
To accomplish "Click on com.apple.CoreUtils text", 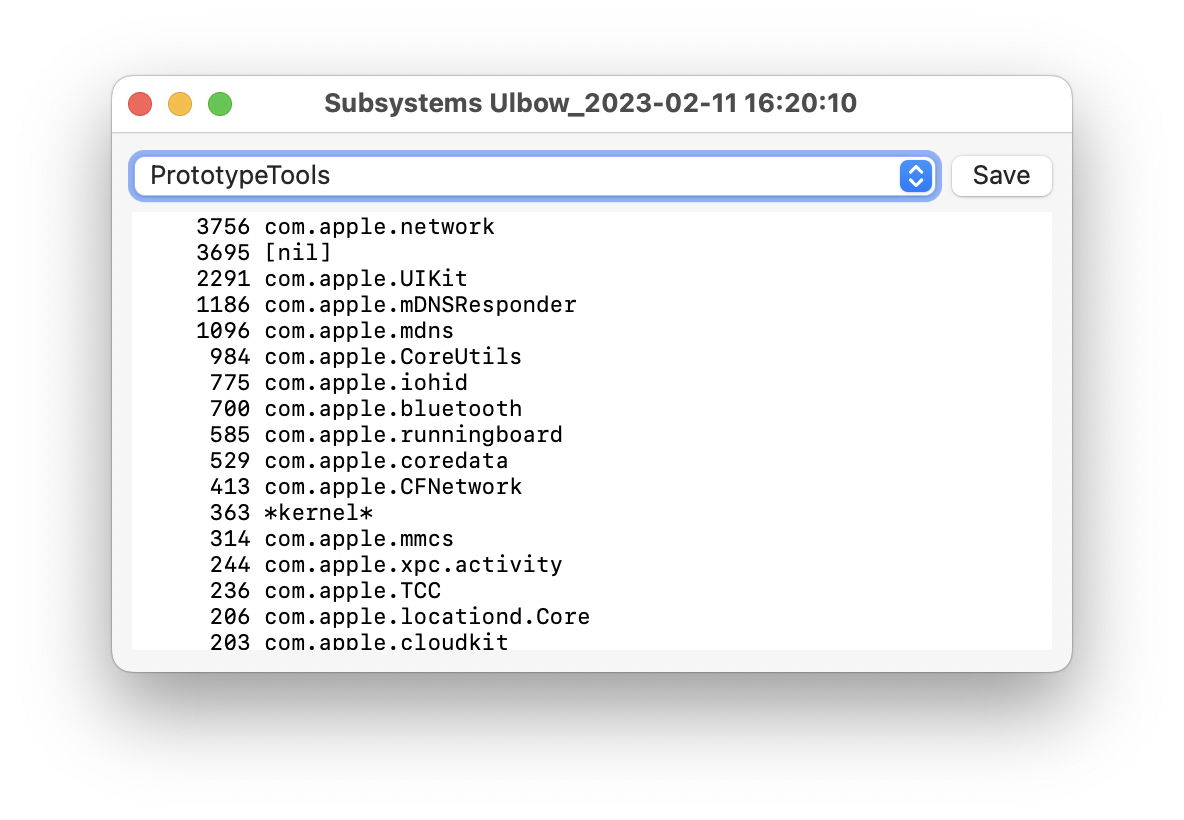I will (x=392, y=357).
